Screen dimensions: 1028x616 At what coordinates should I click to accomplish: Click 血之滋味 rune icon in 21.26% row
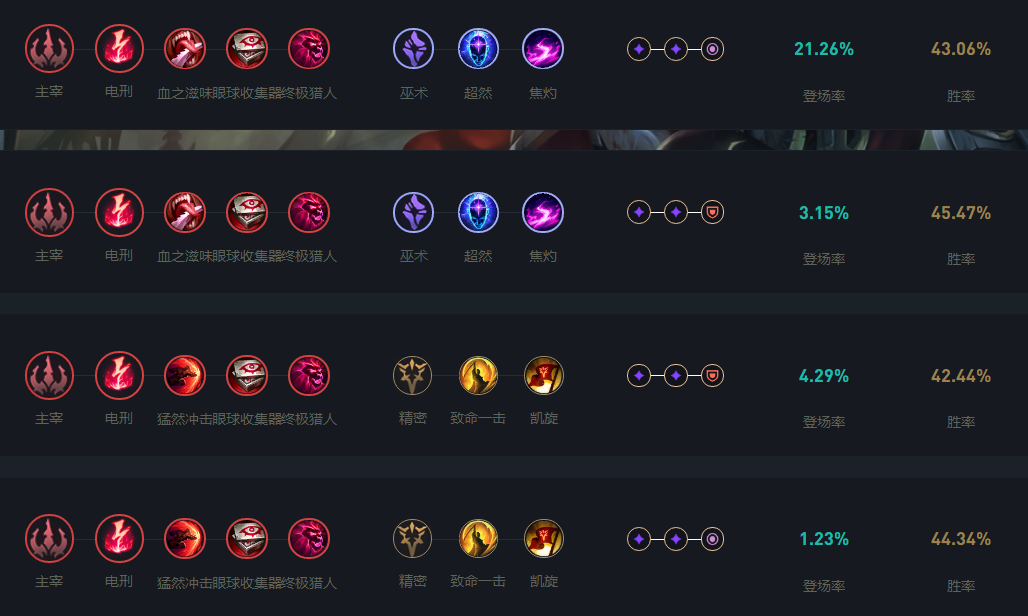185,48
